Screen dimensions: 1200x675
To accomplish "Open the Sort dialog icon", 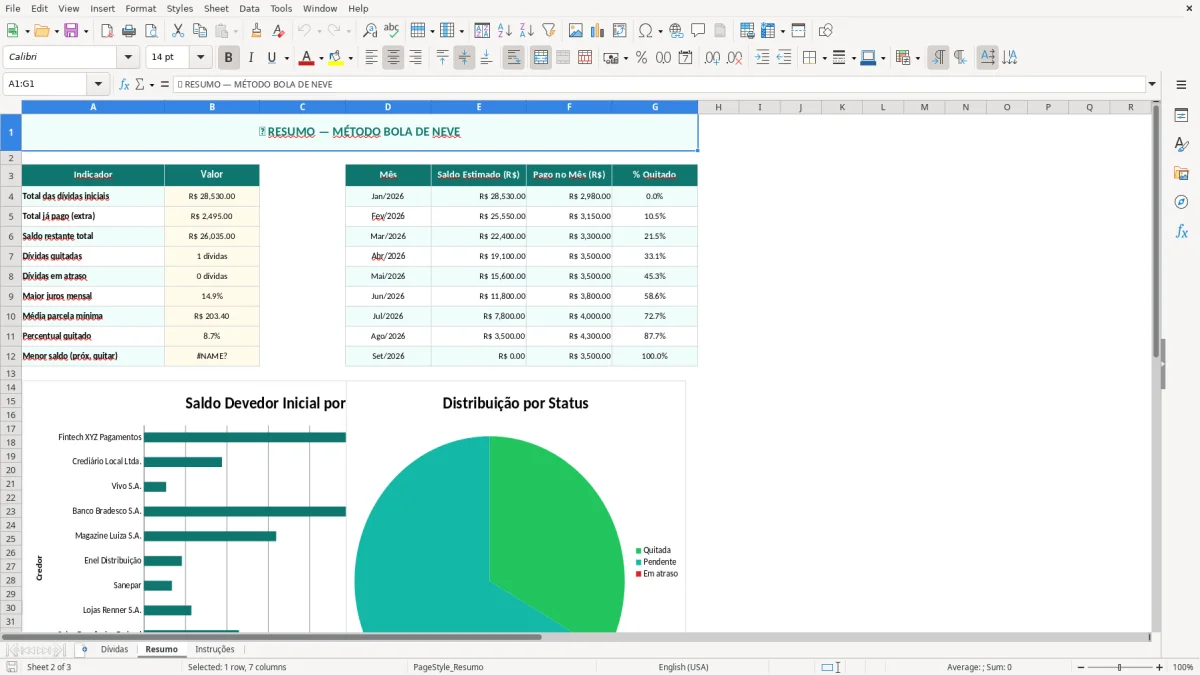I will (482, 31).
